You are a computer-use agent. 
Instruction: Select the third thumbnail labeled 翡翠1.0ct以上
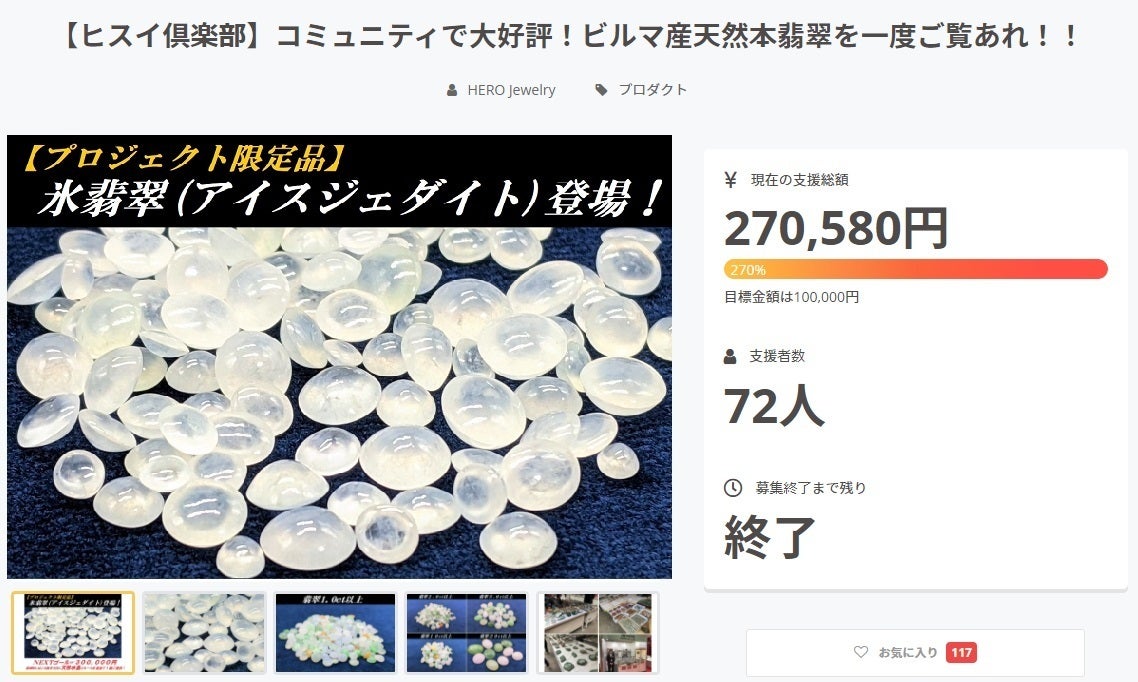335,633
